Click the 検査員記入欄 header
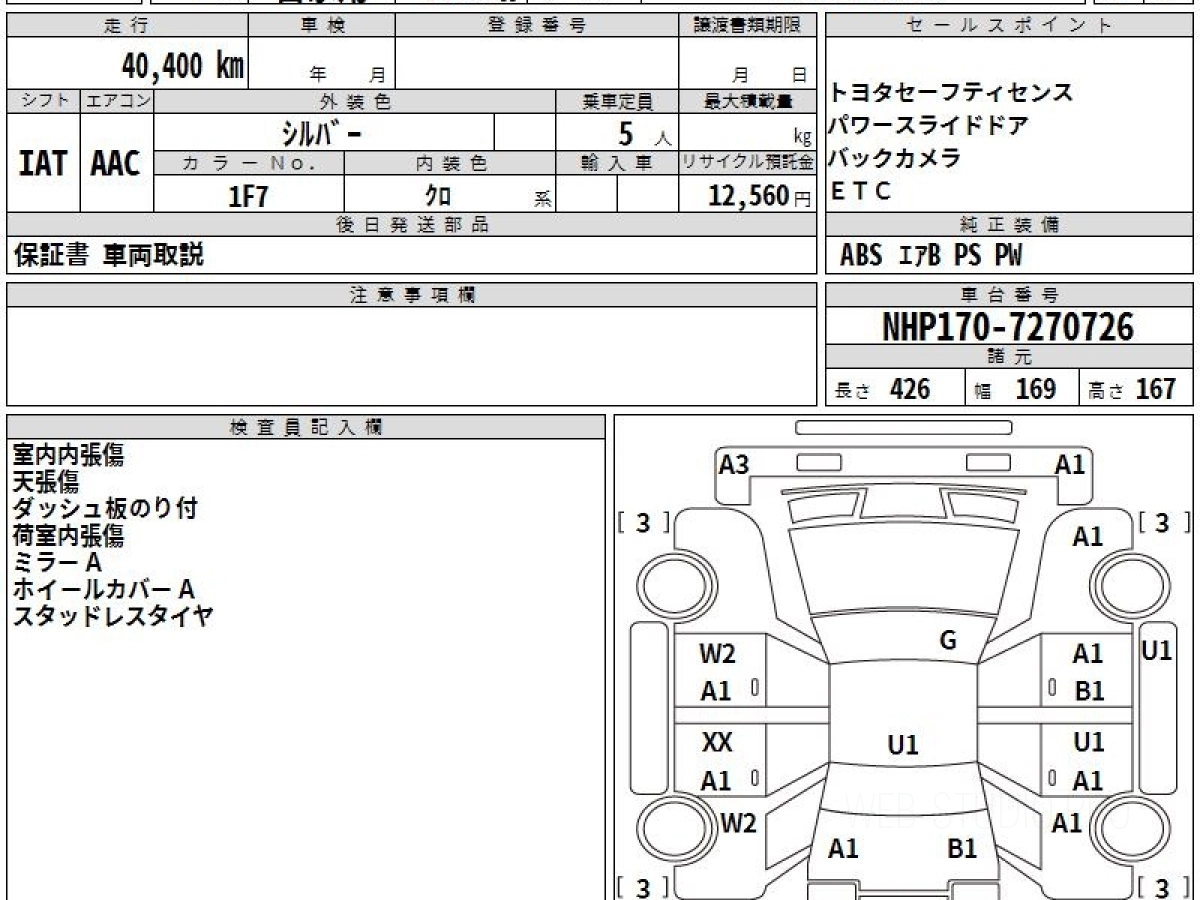Viewport: 1200px width, 900px height. tap(306, 427)
